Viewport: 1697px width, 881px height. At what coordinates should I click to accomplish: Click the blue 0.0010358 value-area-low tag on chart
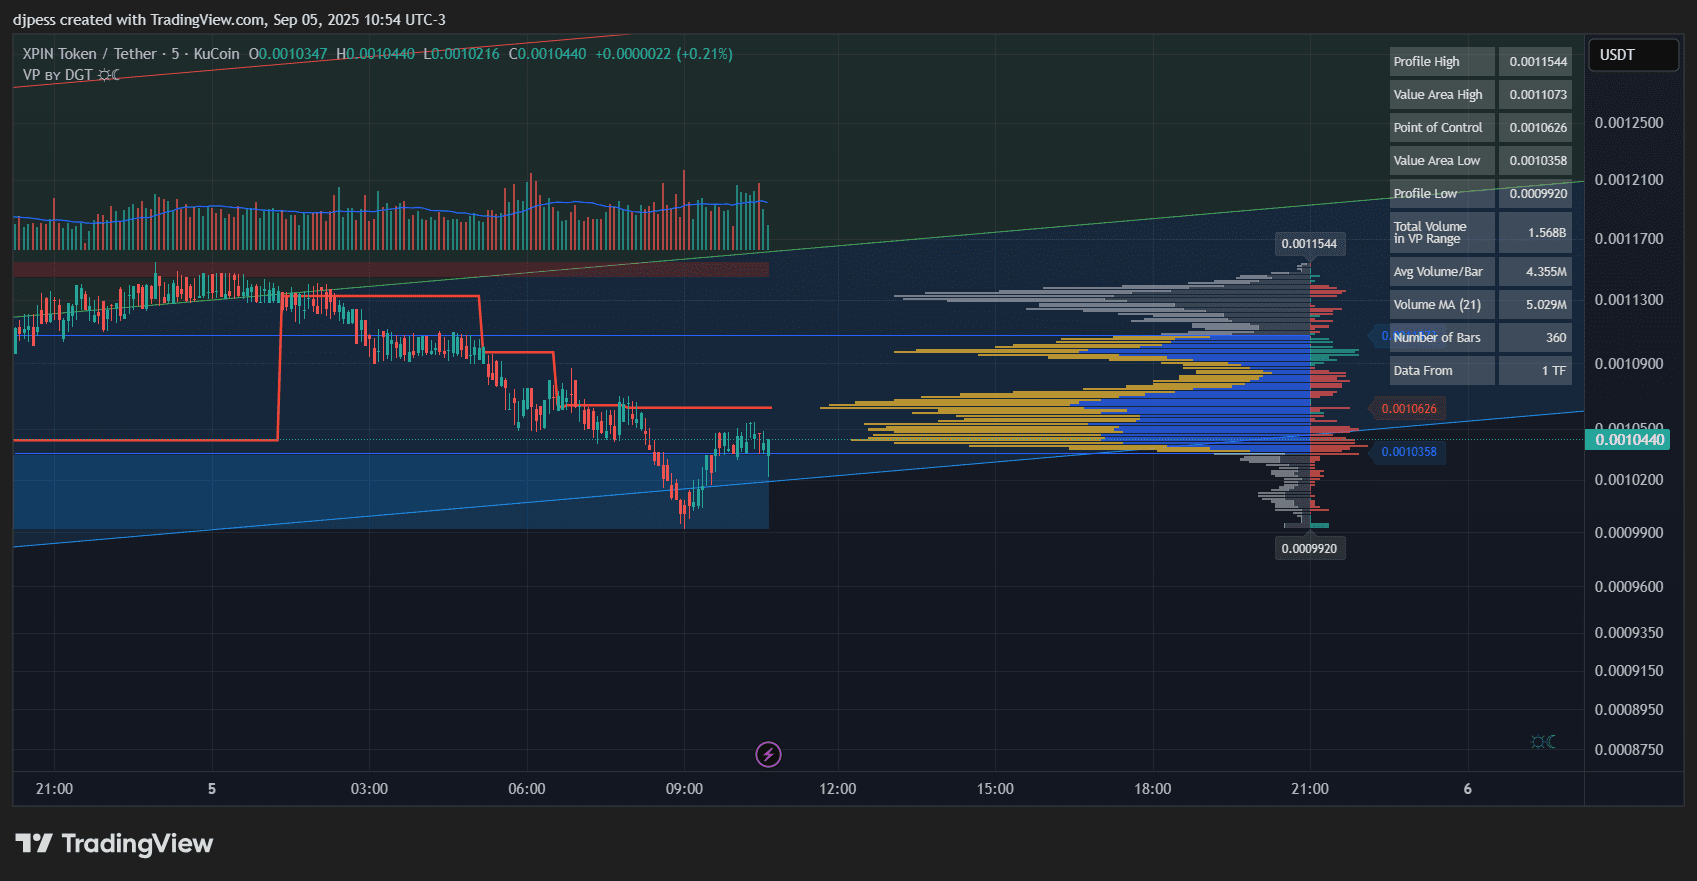pyautogui.click(x=1408, y=451)
